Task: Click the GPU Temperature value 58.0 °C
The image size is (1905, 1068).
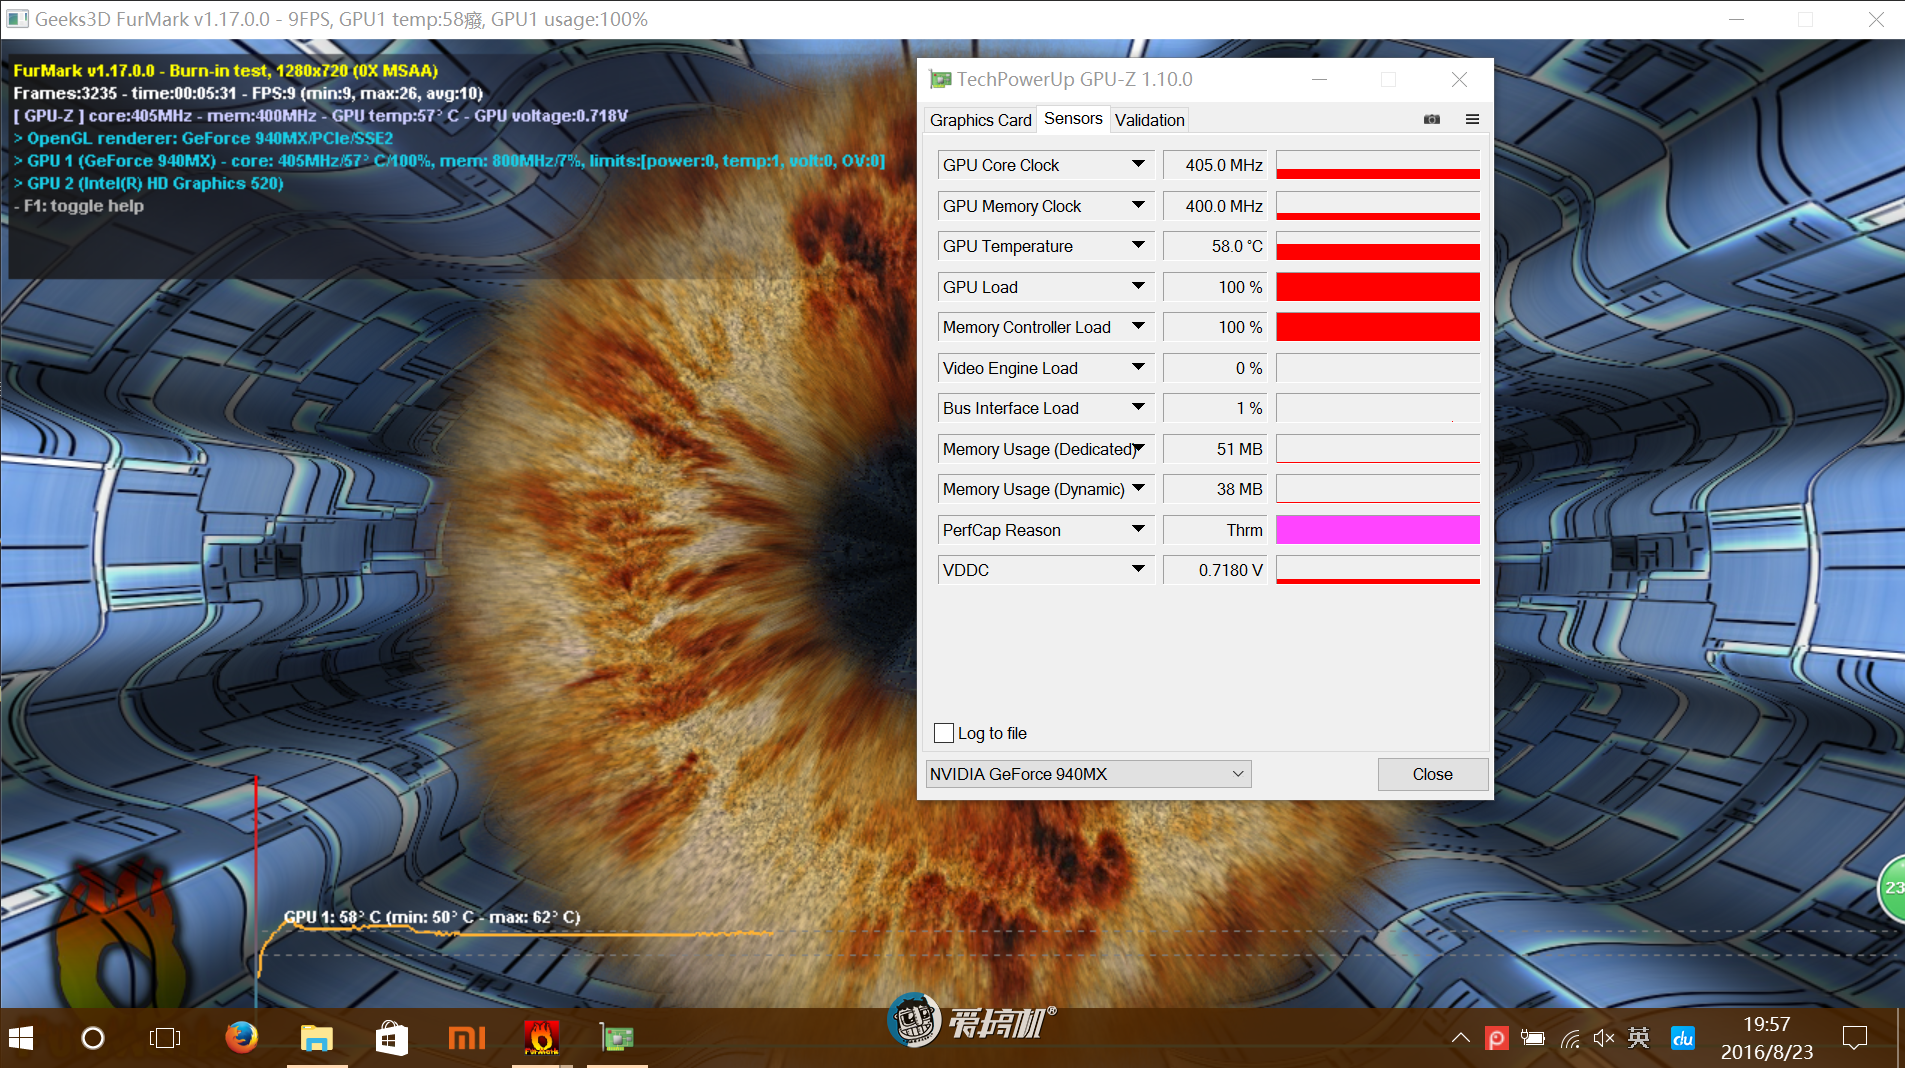Action: 1215,246
